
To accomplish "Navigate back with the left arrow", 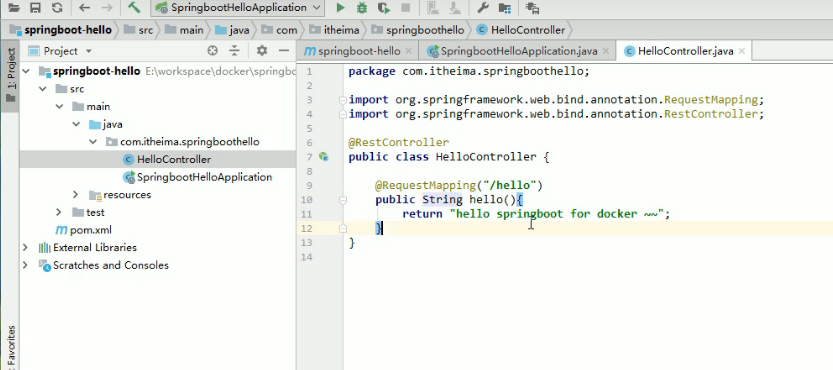I will 83,7.
